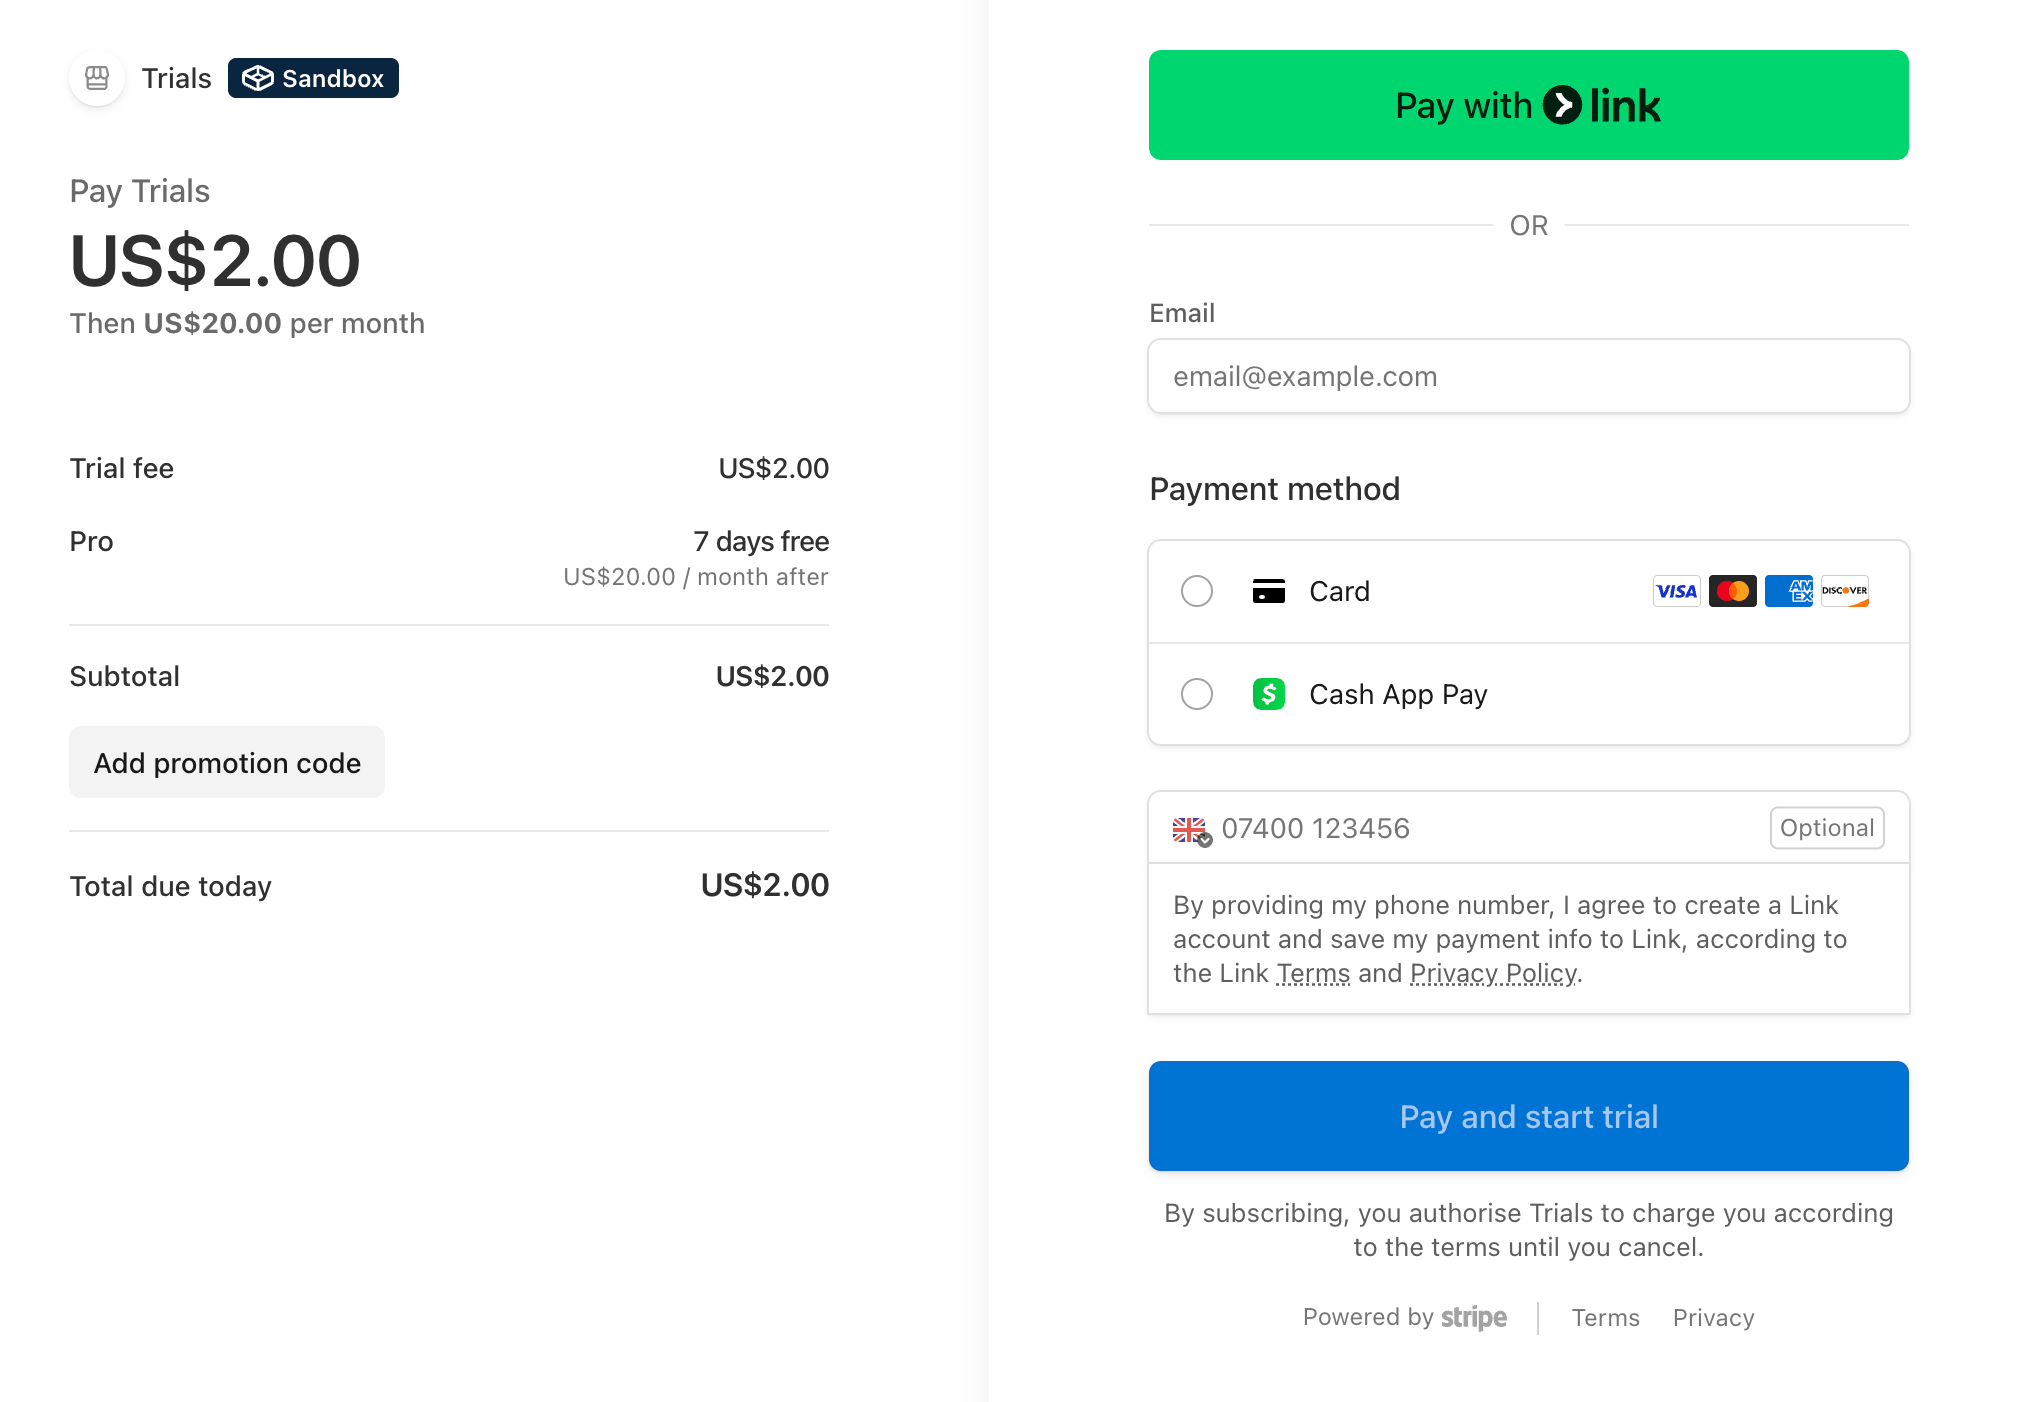Click the Pay with Link button
2044x1402 pixels.
[1528, 105]
